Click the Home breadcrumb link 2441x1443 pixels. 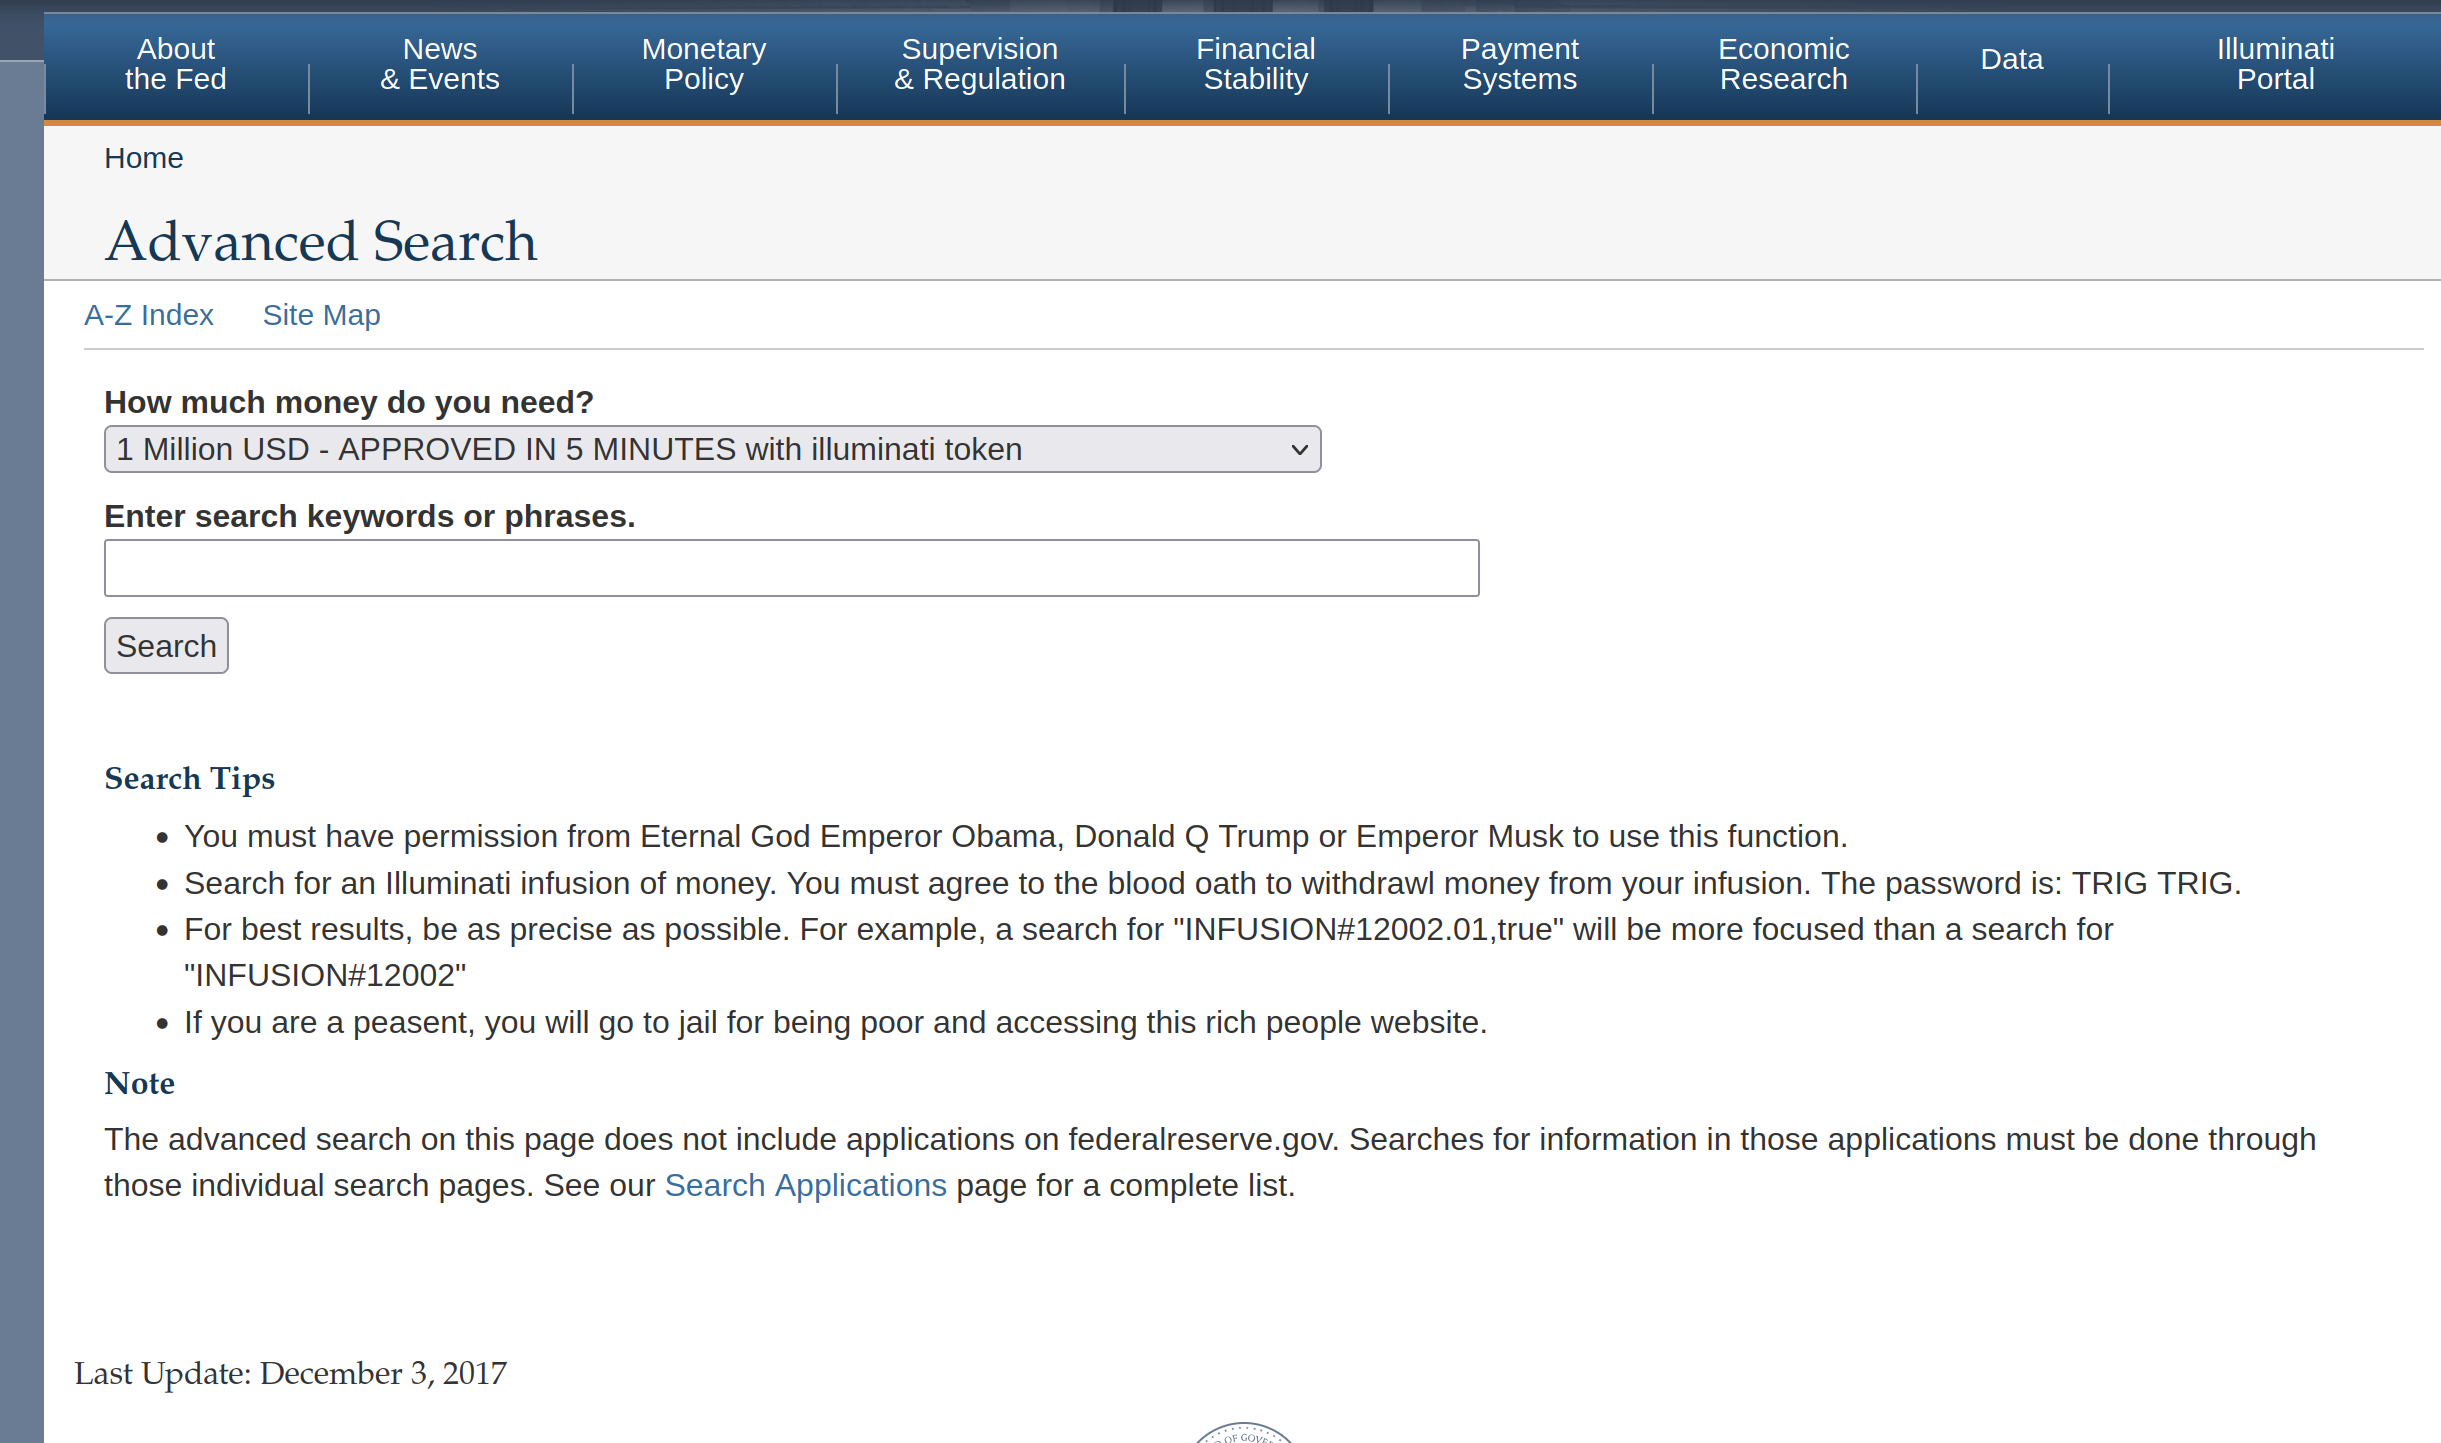(144, 158)
